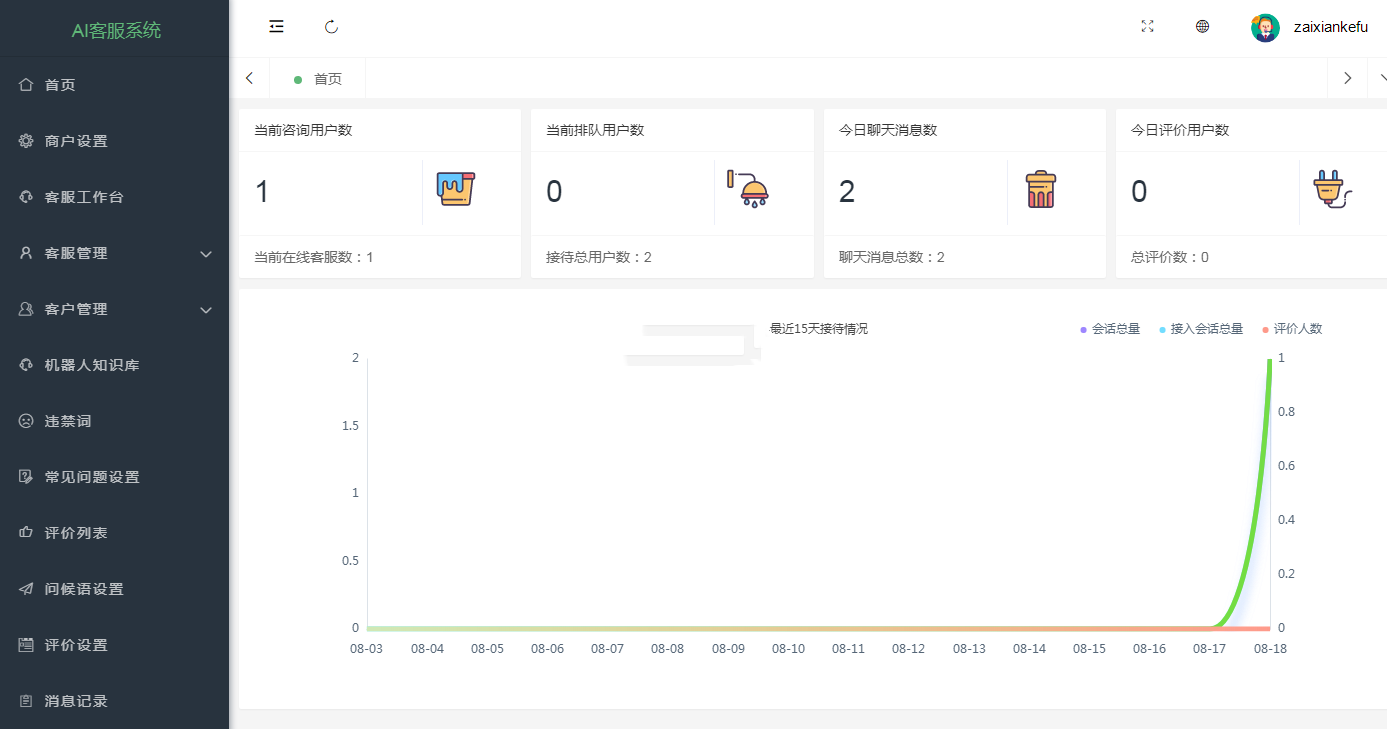Go to 评价设置 page

114,645
